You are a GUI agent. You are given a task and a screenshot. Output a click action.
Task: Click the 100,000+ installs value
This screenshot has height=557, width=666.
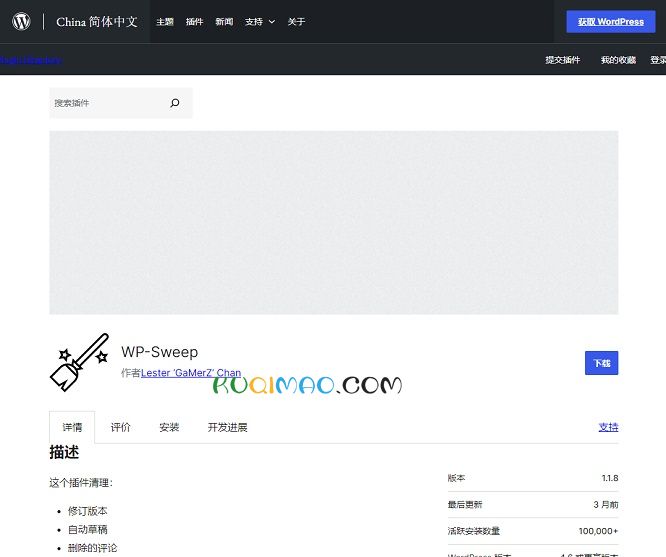click(598, 531)
